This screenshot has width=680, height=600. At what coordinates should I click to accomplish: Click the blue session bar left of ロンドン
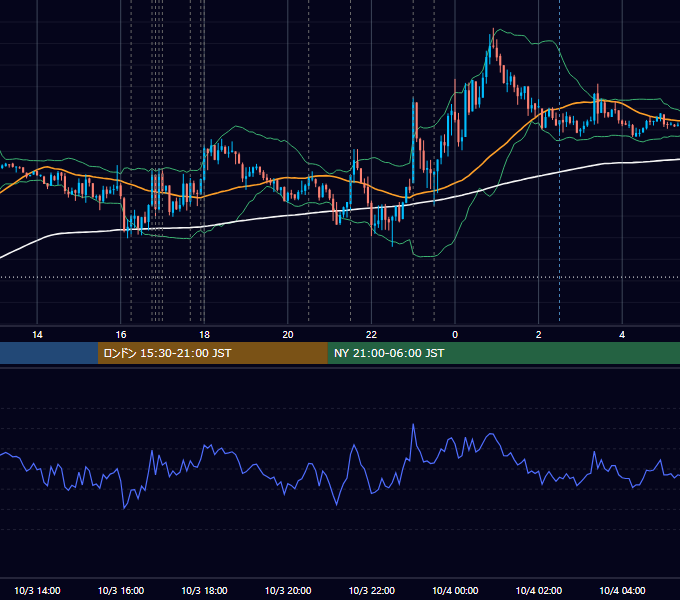49,353
